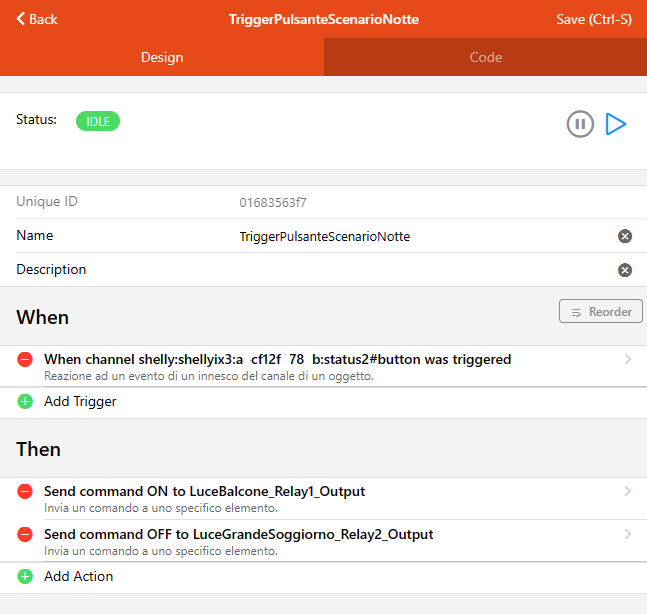Click the IDLE status badge
The image size is (647, 614).
point(98,121)
